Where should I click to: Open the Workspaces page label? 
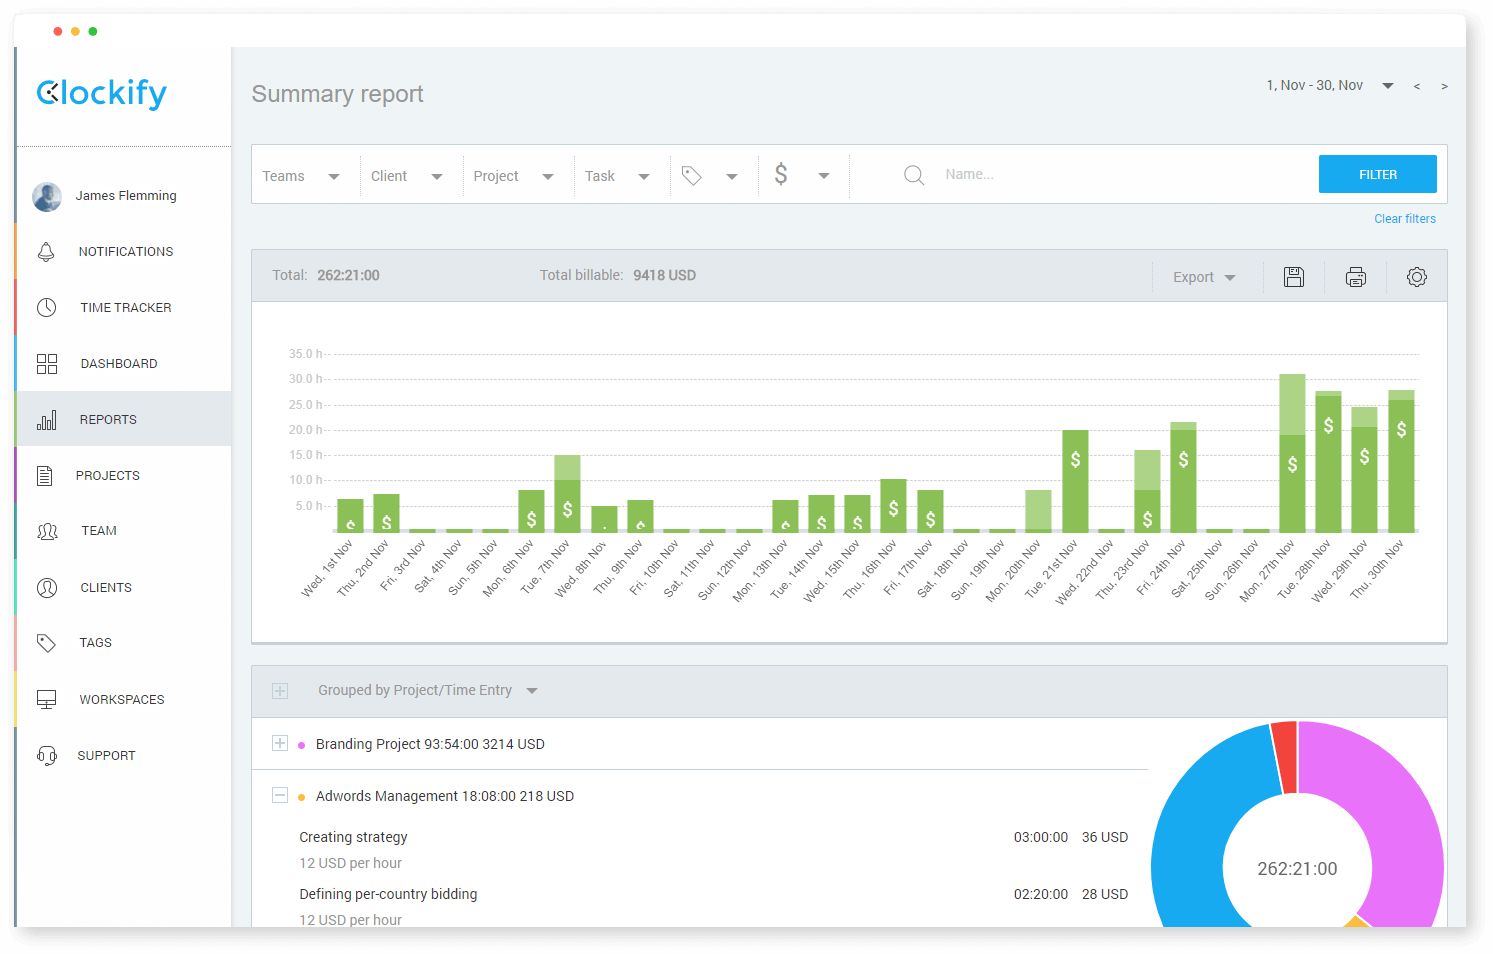coord(122,700)
